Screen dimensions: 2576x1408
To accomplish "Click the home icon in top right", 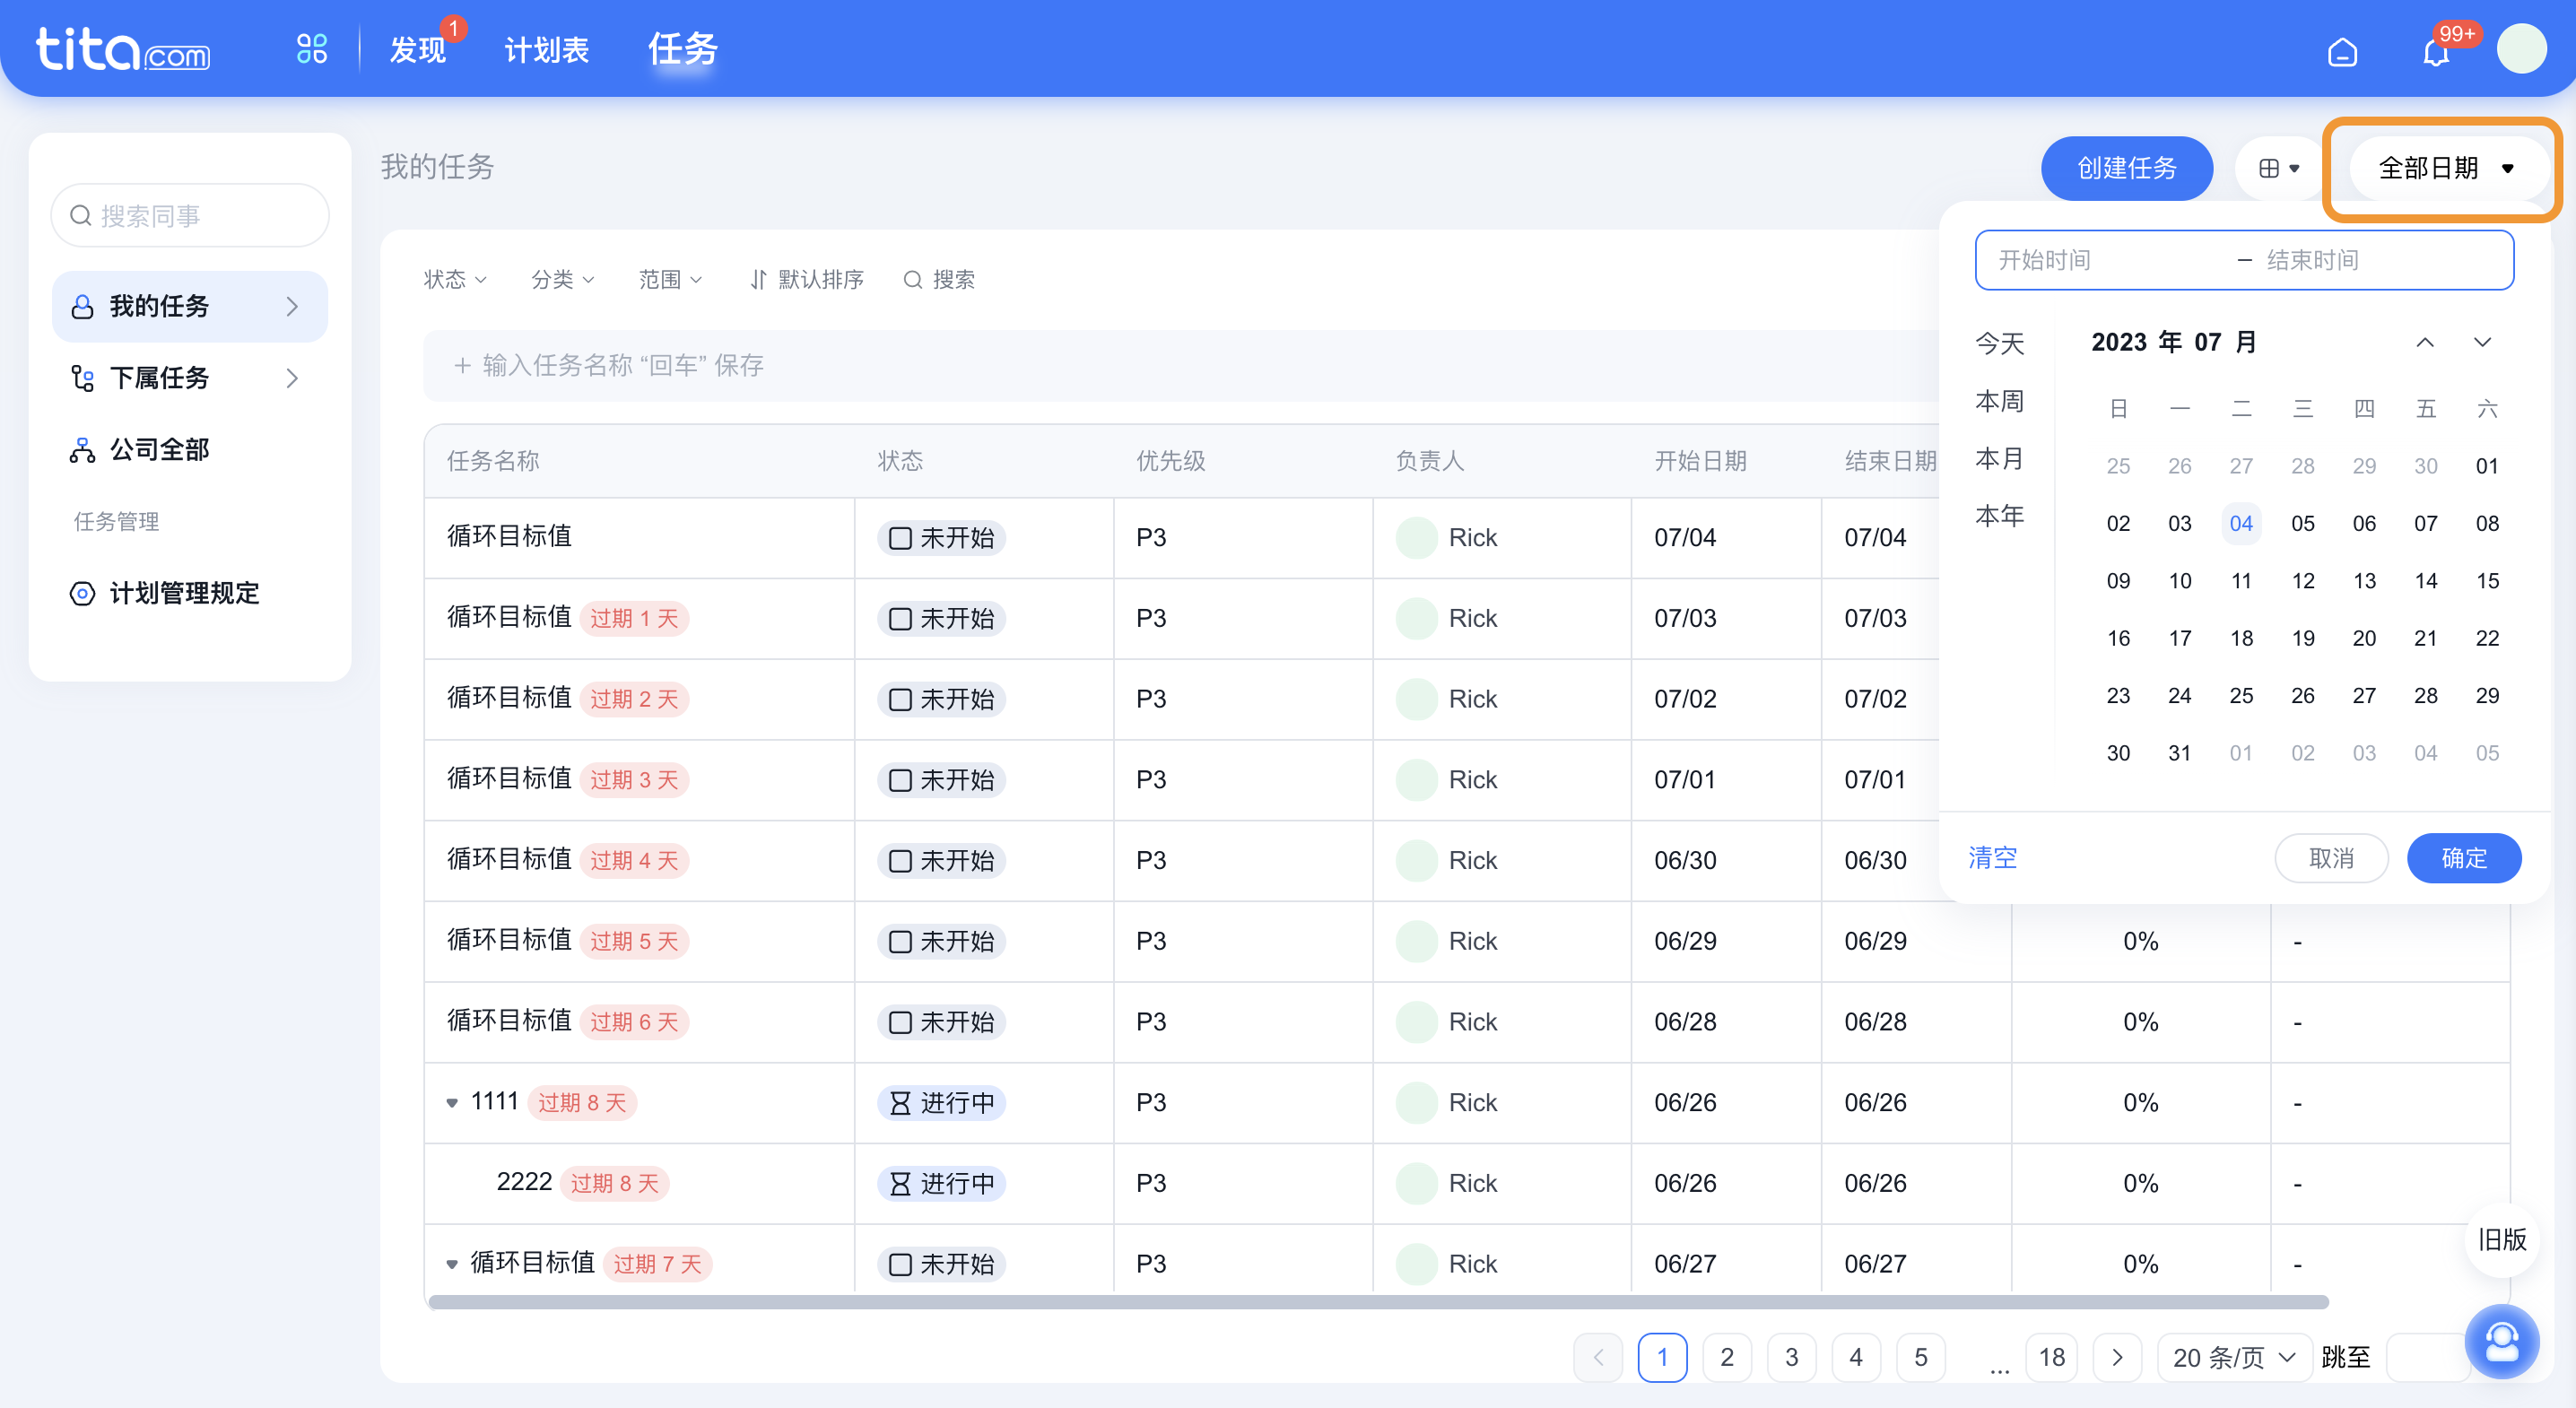I will pyautogui.click(x=2344, y=48).
